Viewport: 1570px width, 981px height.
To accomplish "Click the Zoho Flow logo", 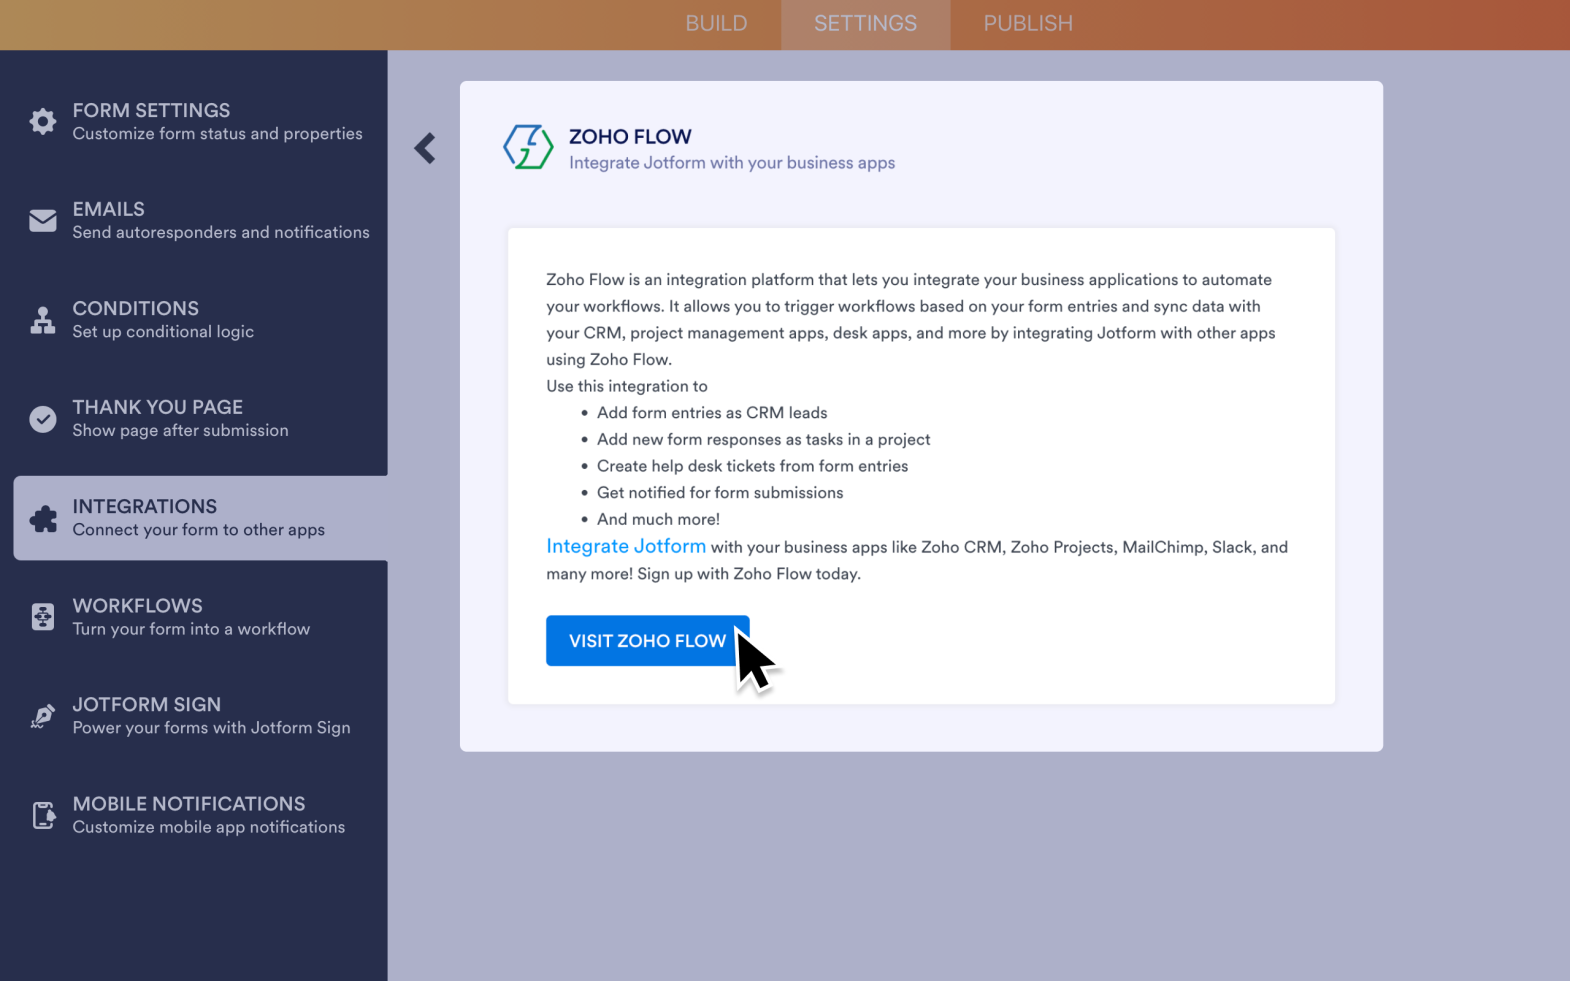I will [528, 148].
